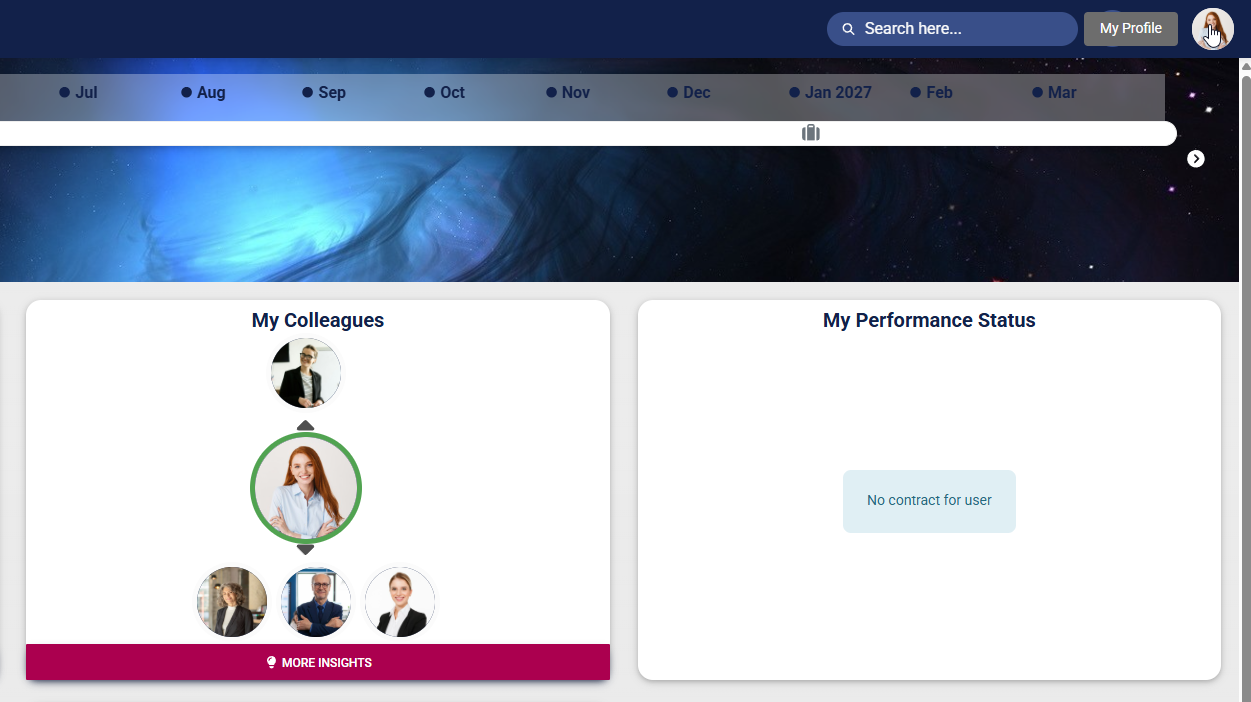Select the Mar timeline dot

1038,92
